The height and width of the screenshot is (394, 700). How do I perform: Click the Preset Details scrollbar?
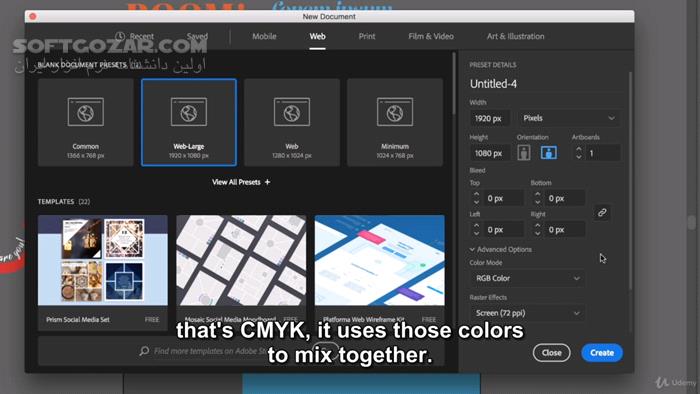[x=630, y=181]
